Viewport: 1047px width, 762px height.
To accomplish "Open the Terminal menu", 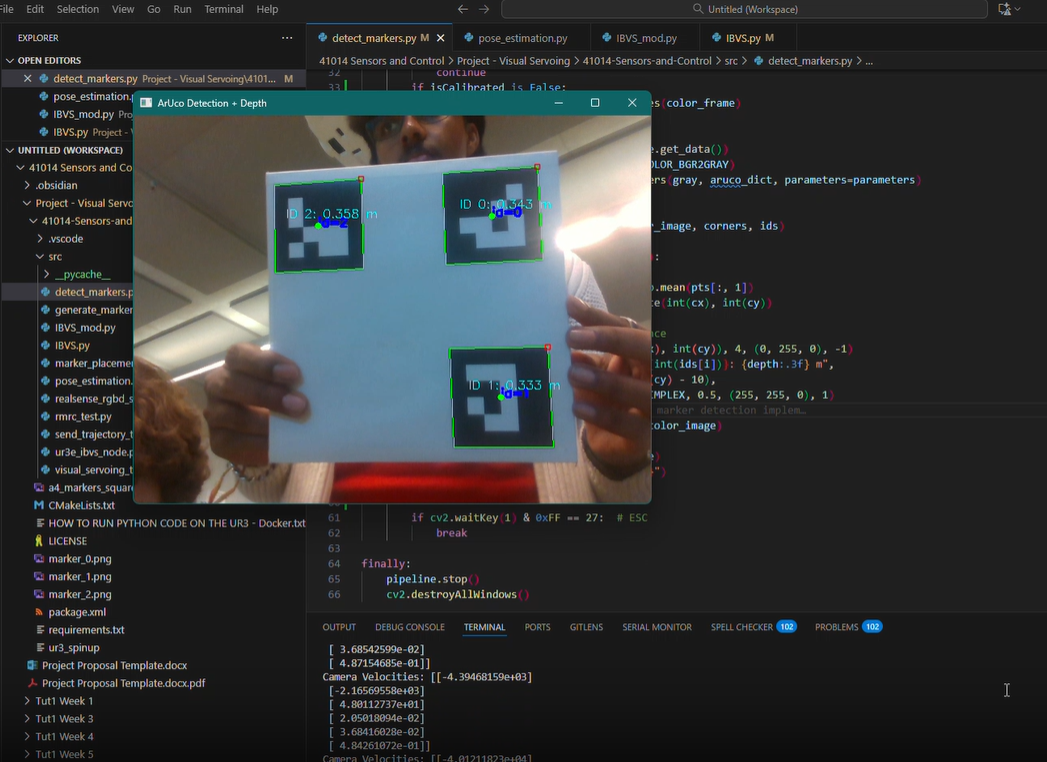I will click(x=224, y=9).
